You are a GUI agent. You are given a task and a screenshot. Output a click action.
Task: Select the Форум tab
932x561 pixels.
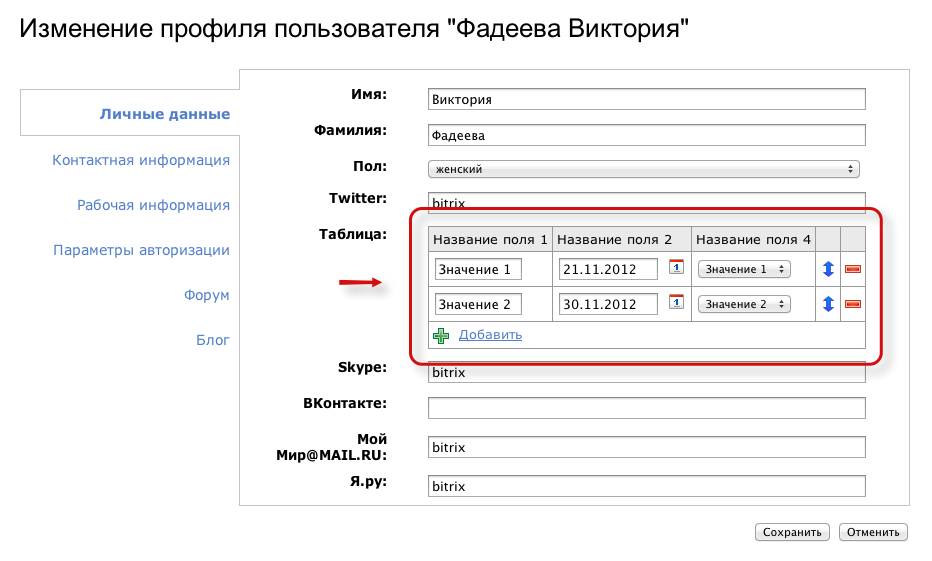click(x=206, y=295)
